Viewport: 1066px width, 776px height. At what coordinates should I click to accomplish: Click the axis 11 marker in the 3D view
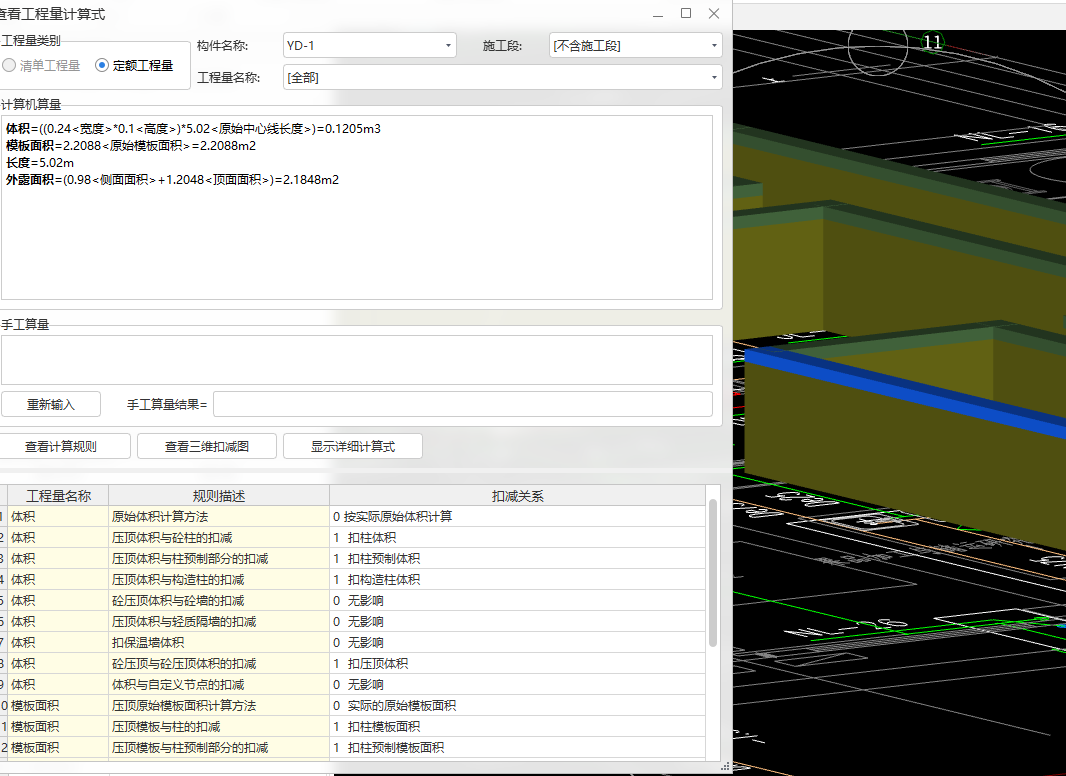tap(932, 42)
